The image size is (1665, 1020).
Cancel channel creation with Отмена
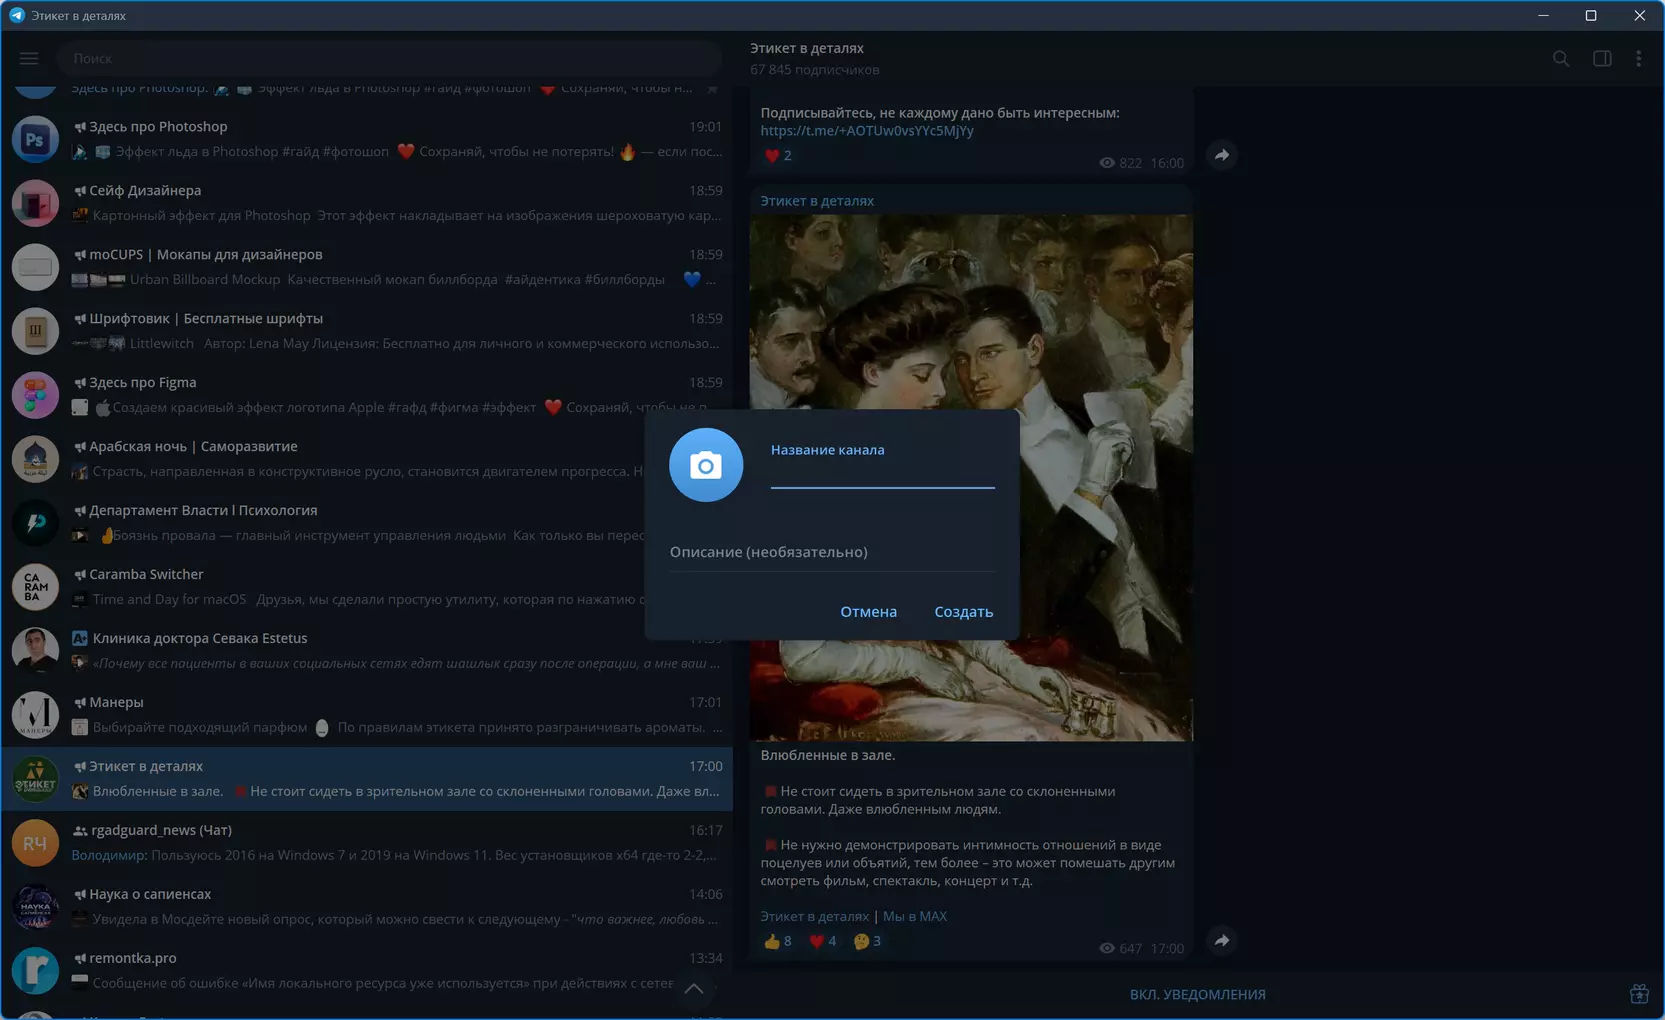(x=868, y=612)
